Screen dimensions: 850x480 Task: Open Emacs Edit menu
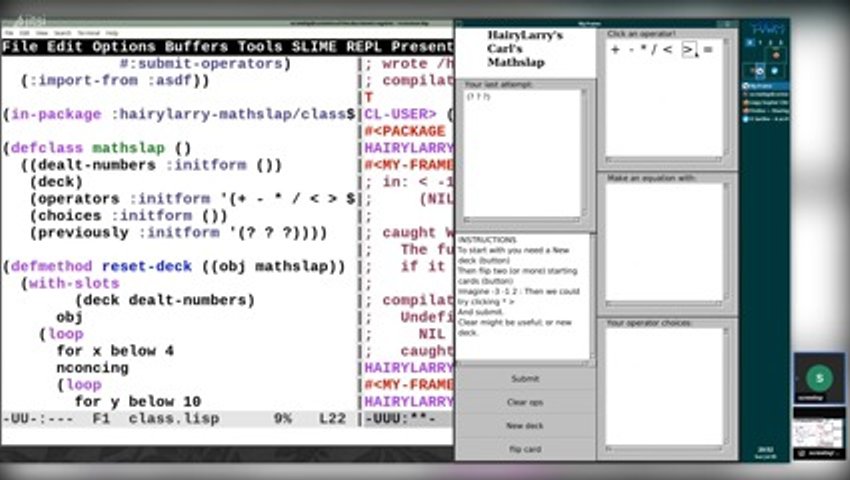pyautogui.click(x=65, y=47)
